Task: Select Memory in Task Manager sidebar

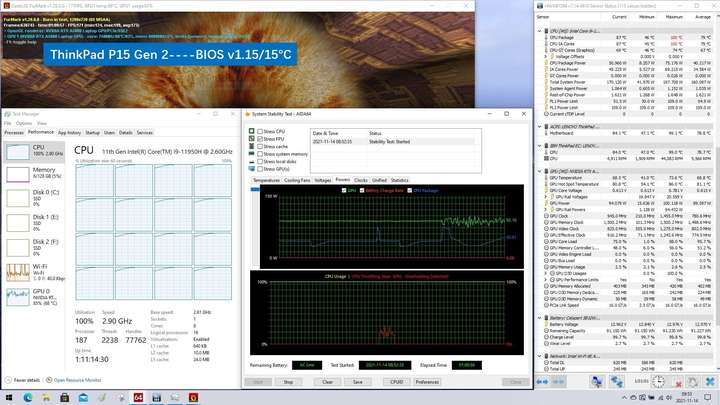Action: (34, 174)
